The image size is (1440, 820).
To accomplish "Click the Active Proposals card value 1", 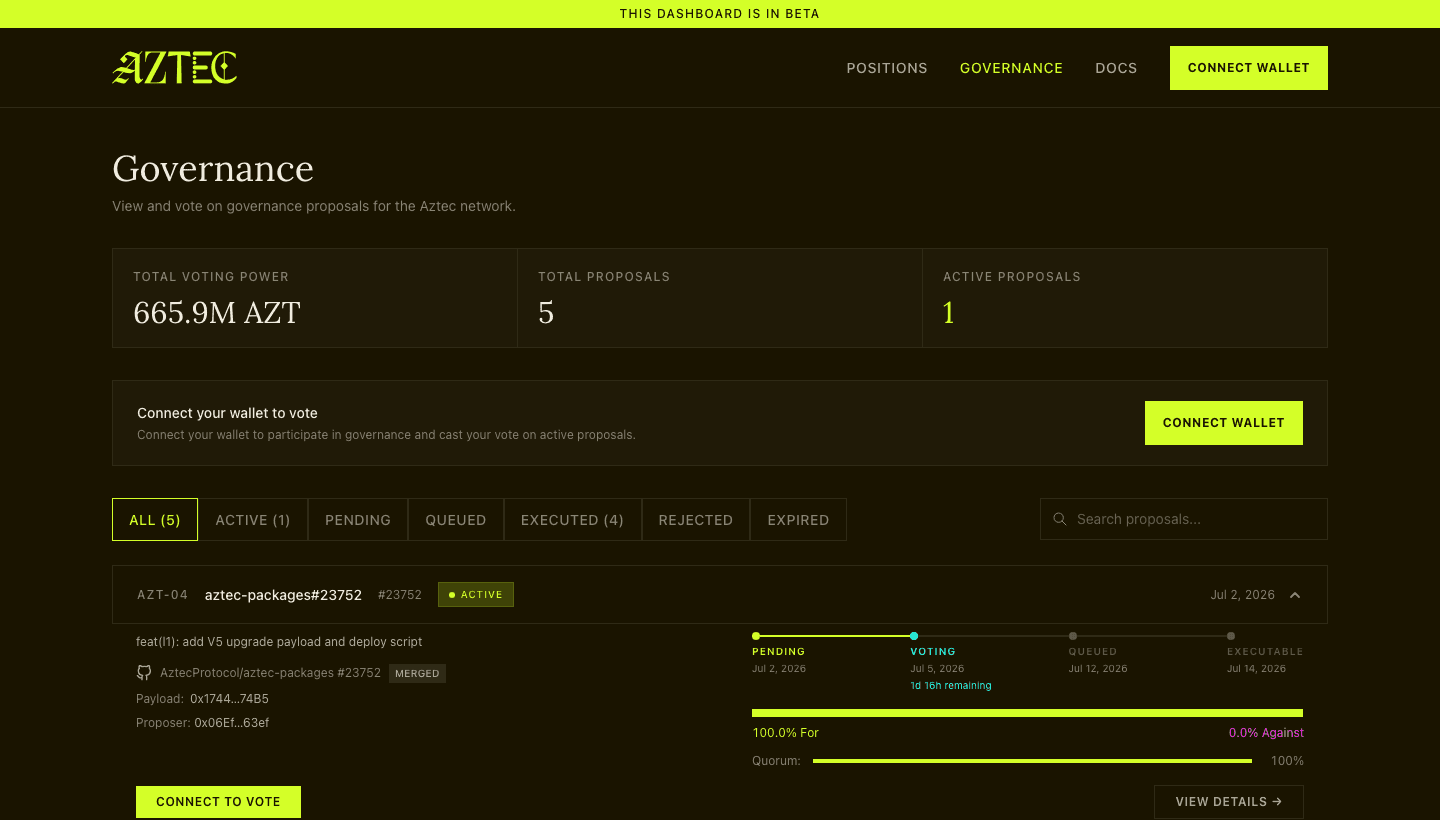I will pos(949,313).
